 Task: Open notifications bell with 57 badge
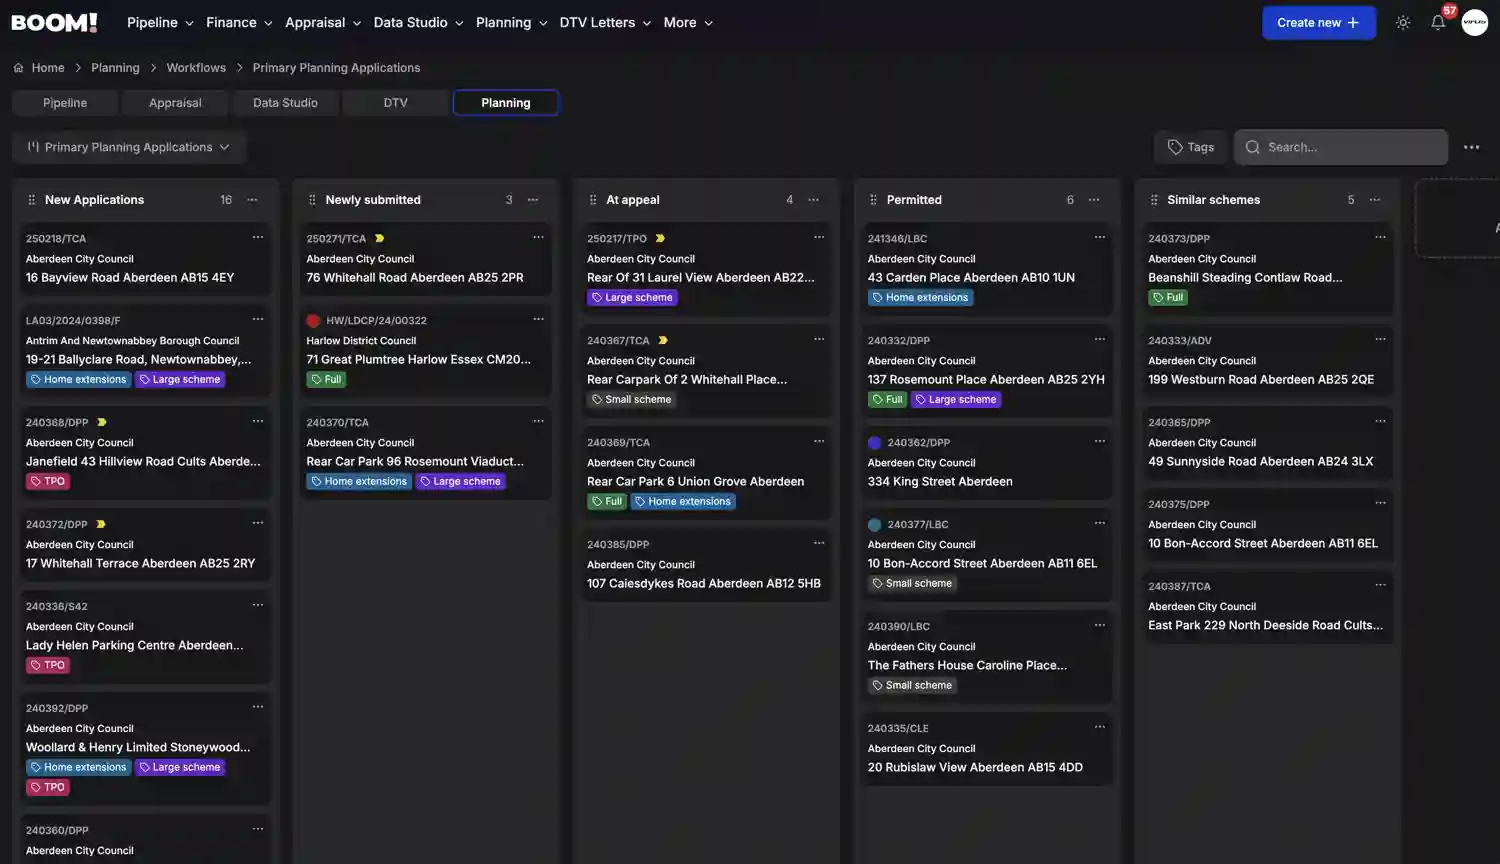(x=1438, y=22)
